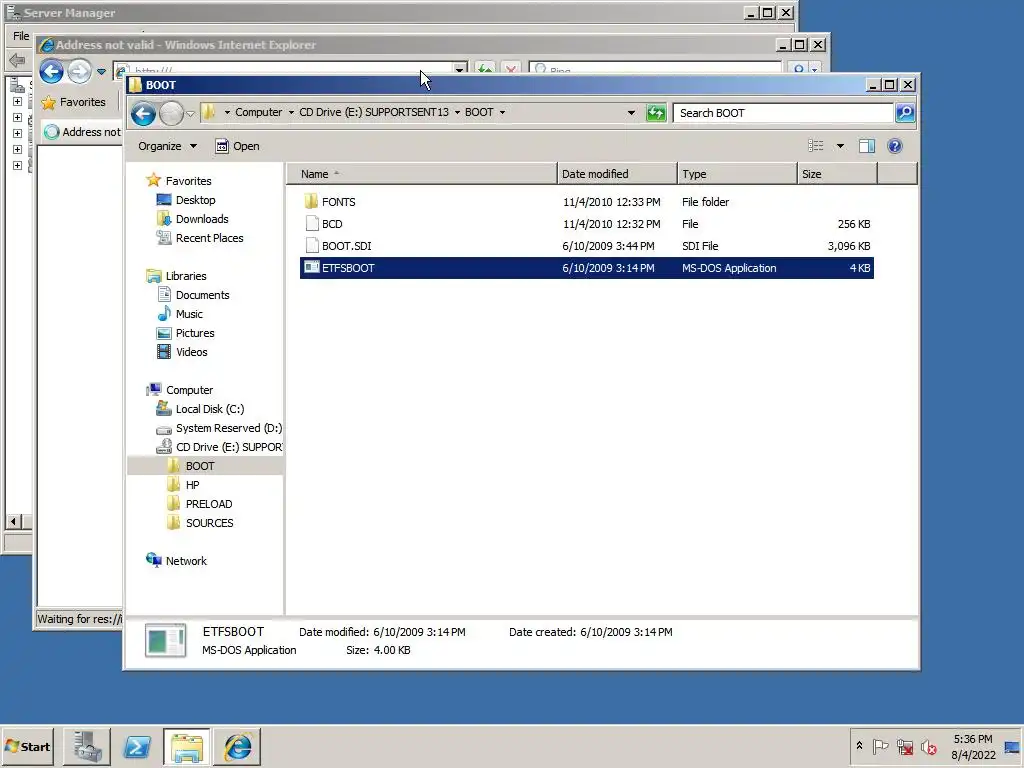Click Internet Explorer taskbar button
1024x768 pixels.
tap(237, 746)
